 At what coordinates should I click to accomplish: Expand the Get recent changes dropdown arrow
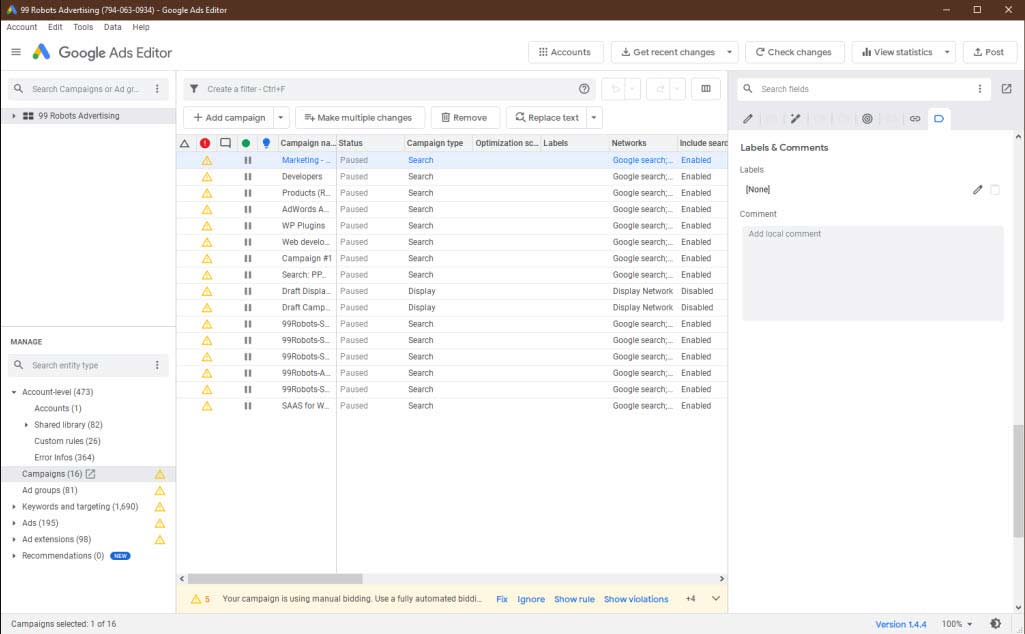(730, 52)
